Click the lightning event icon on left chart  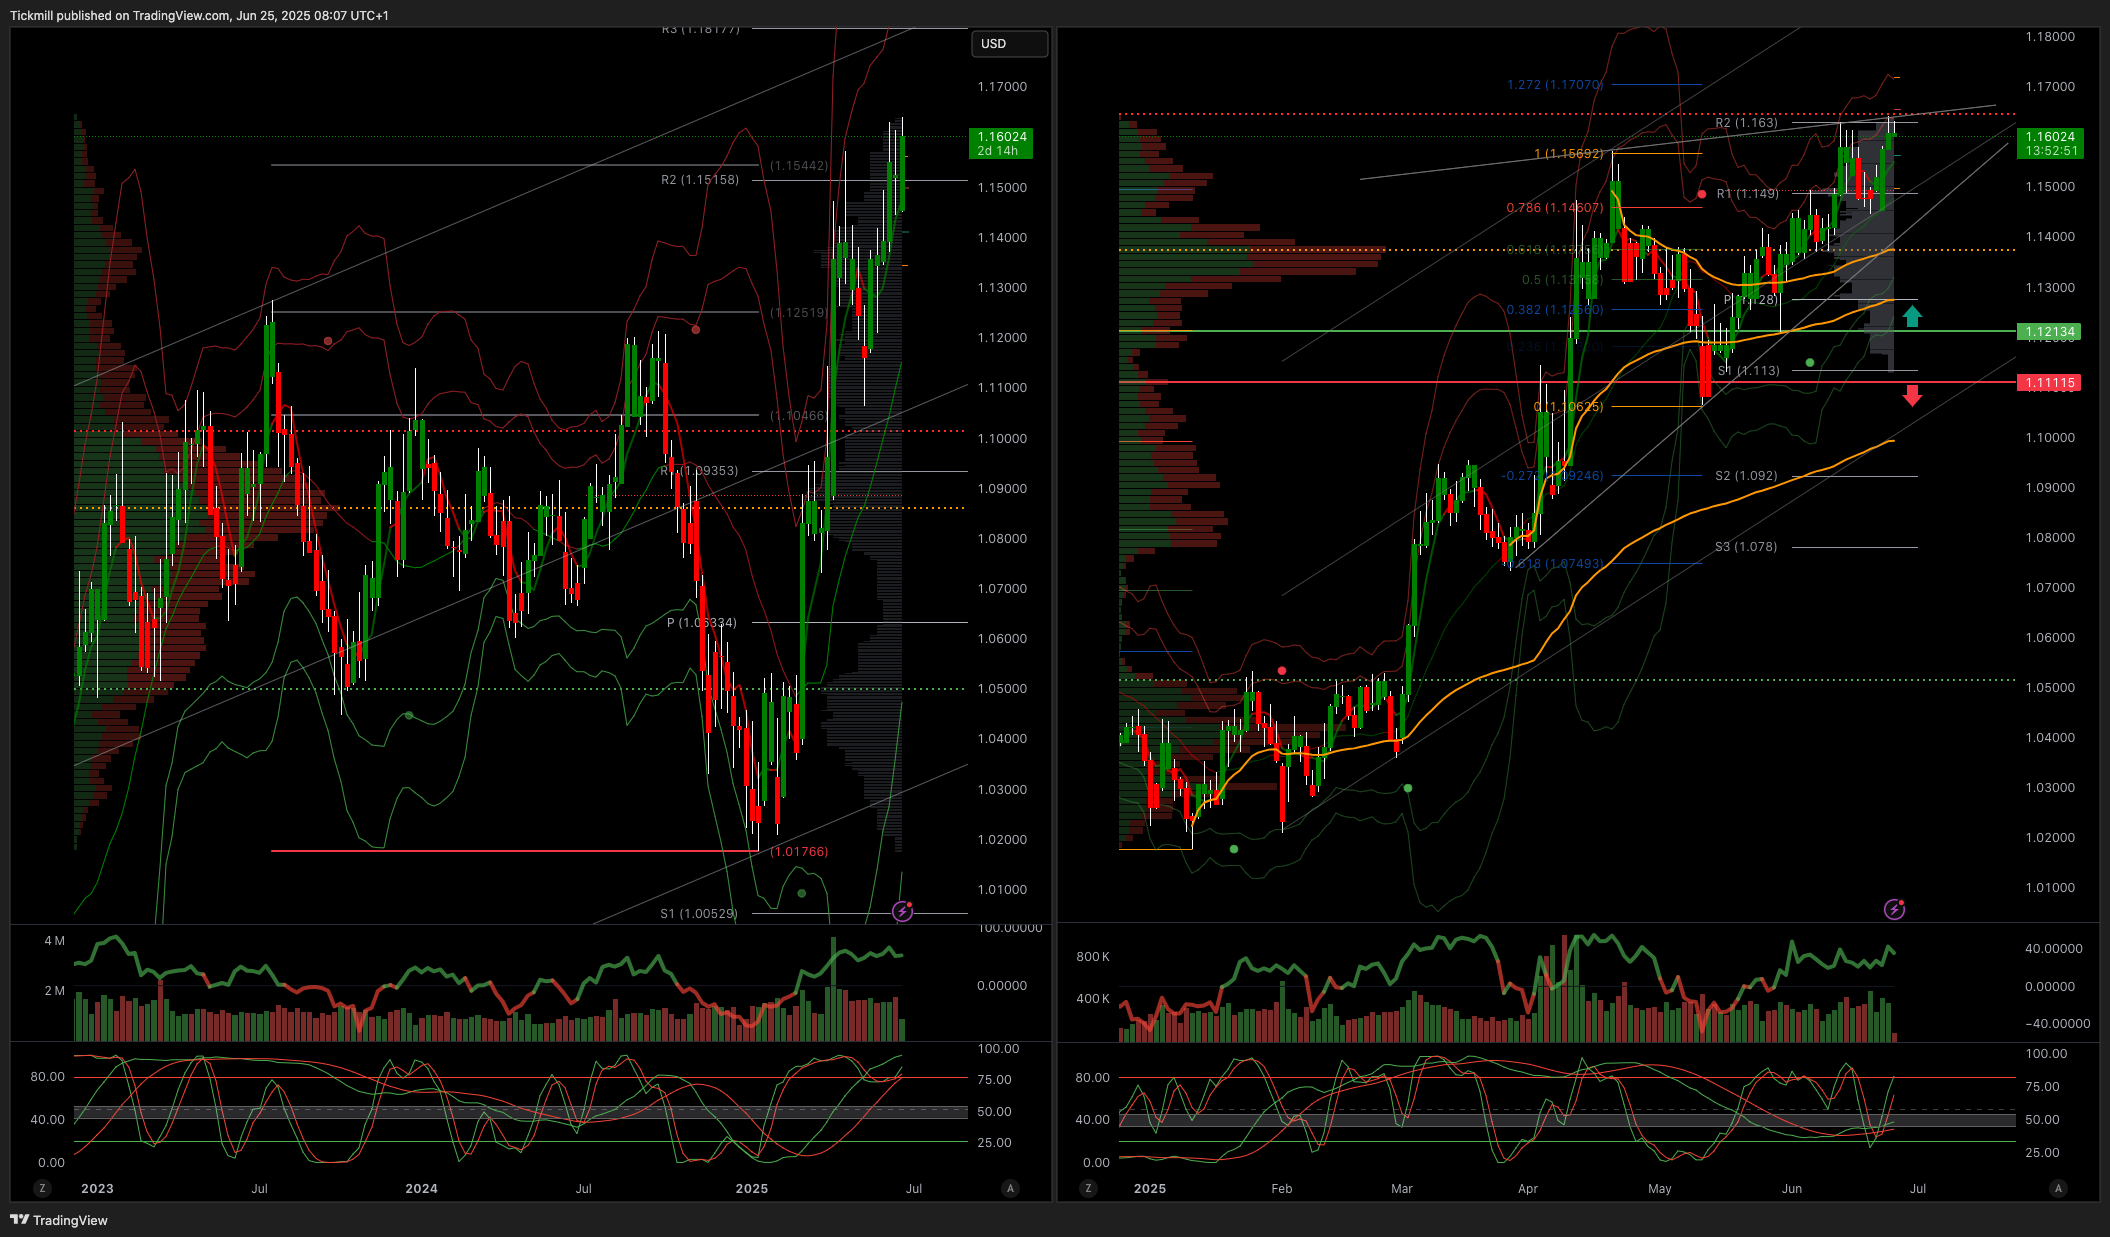point(902,911)
